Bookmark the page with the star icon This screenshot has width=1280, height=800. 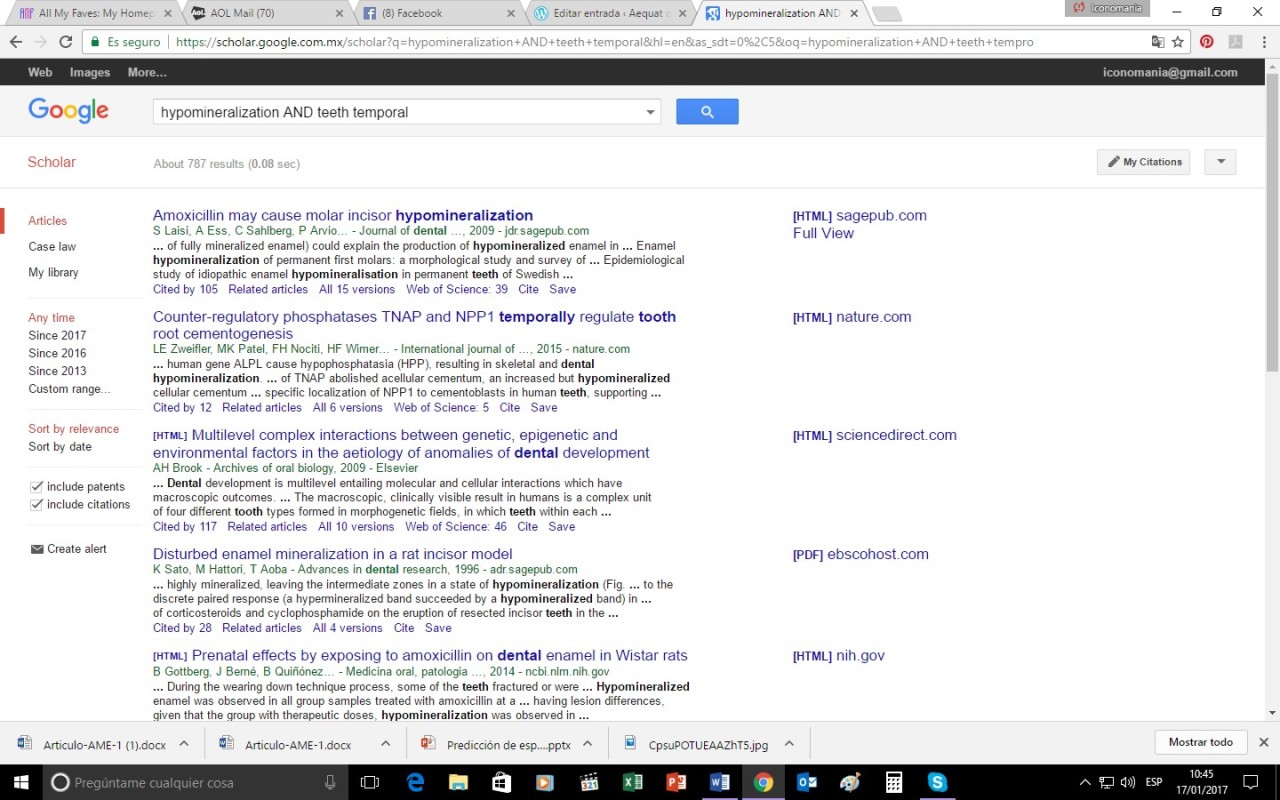coord(1178,42)
